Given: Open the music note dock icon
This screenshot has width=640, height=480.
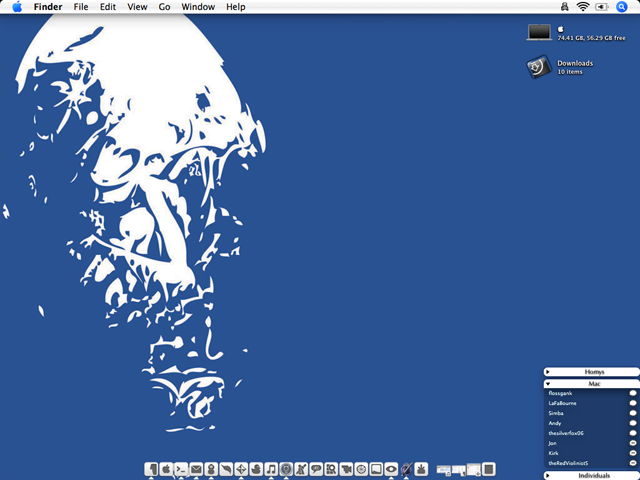Looking at the screenshot, I should (x=271, y=468).
